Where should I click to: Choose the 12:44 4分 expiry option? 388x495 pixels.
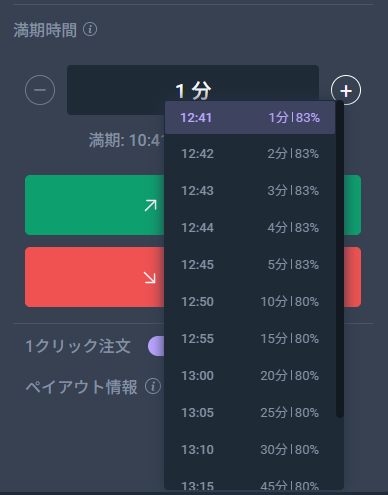coord(250,228)
